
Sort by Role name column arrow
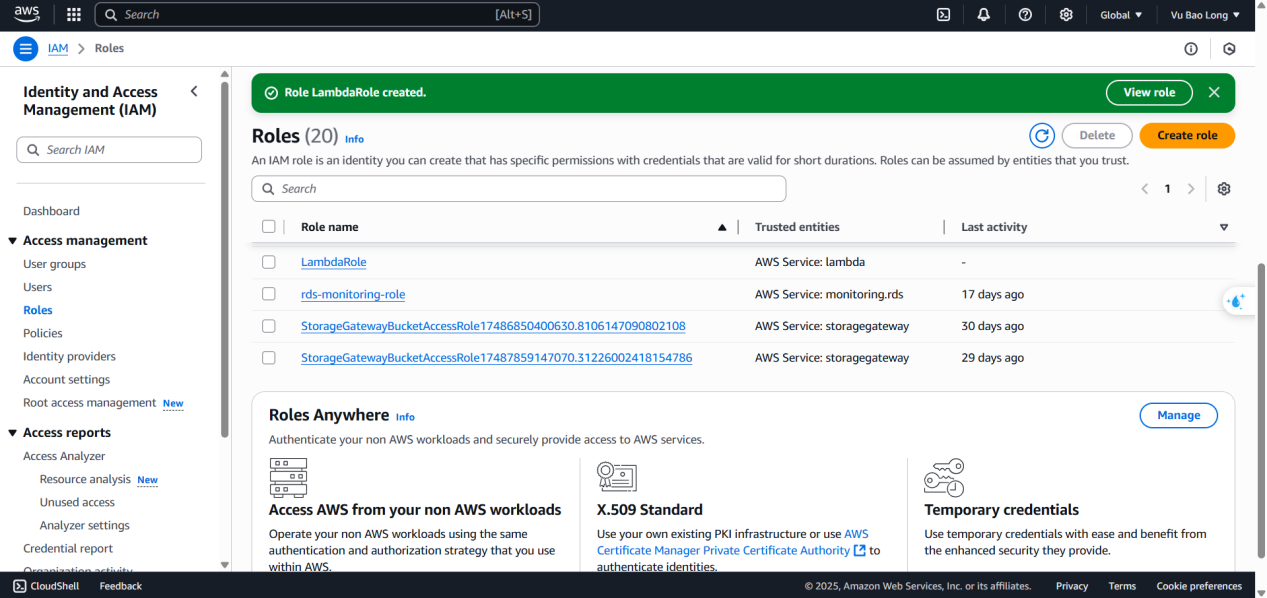(x=722, y=227)
